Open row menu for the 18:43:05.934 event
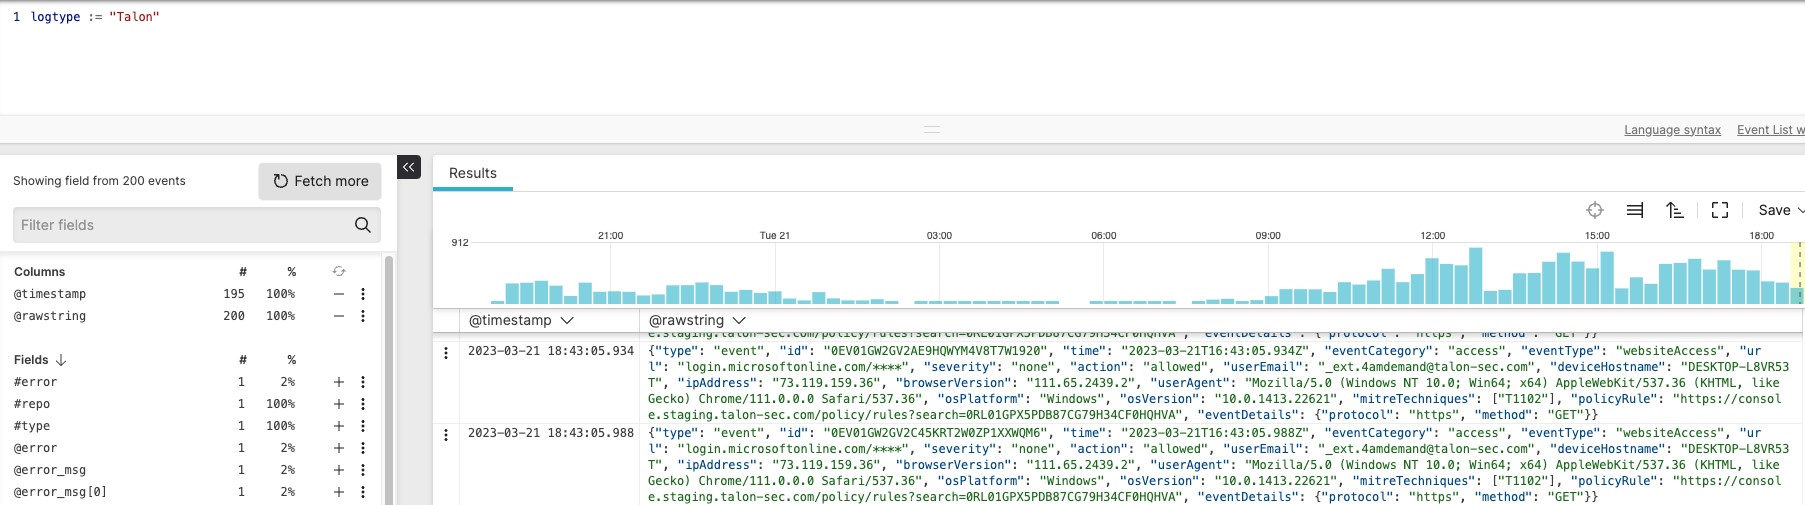This screenshot has height=505, width=1805. [446, 353]
